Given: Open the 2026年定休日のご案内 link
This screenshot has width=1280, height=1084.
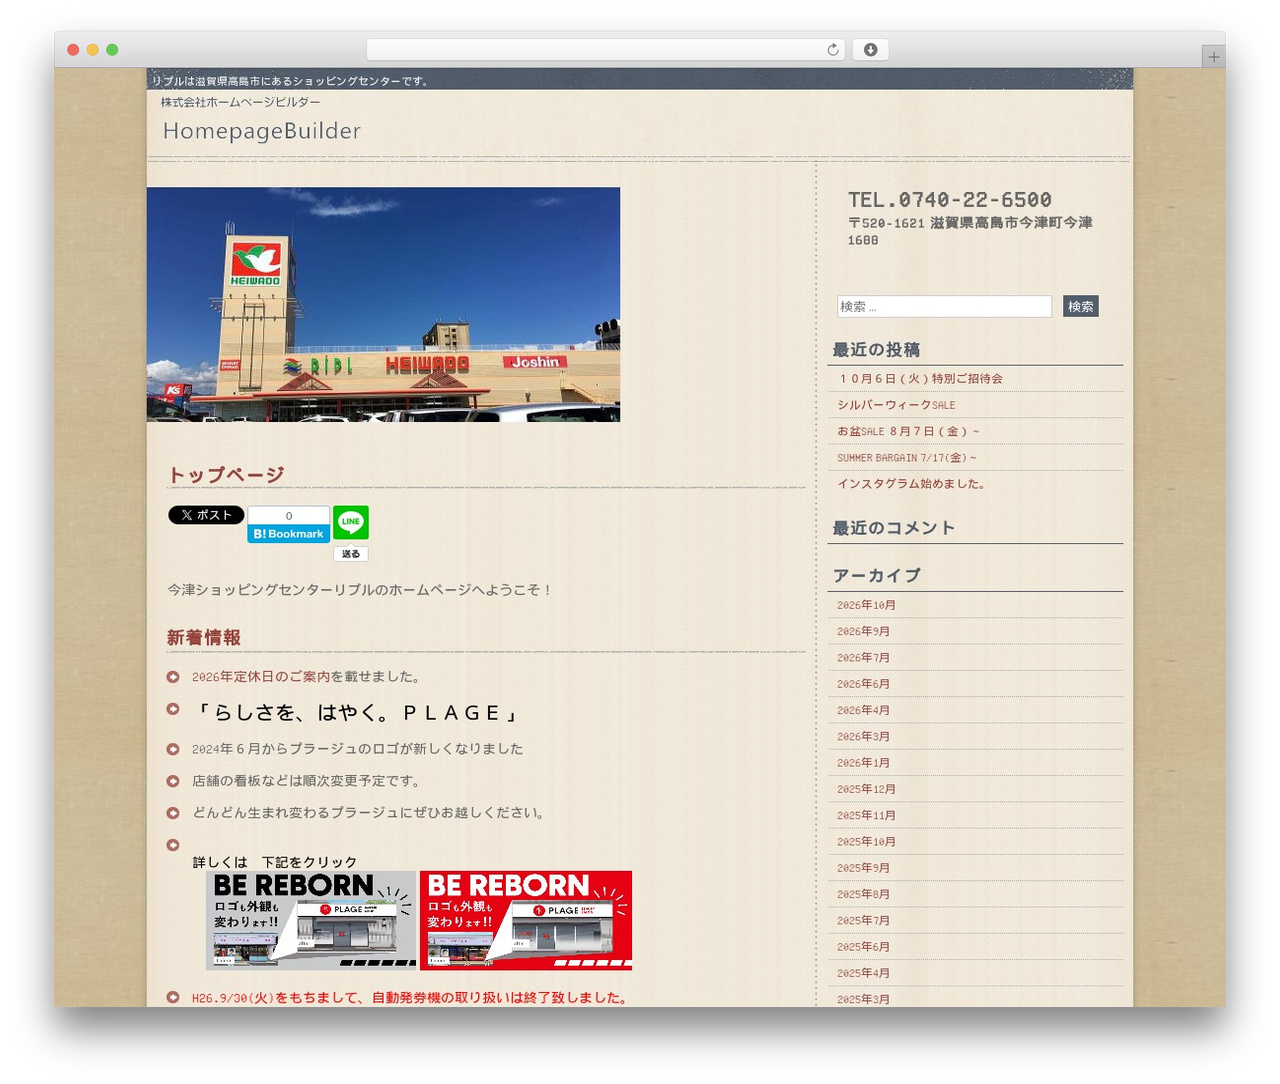Looking at the screenshot, I should click(261, 677).
